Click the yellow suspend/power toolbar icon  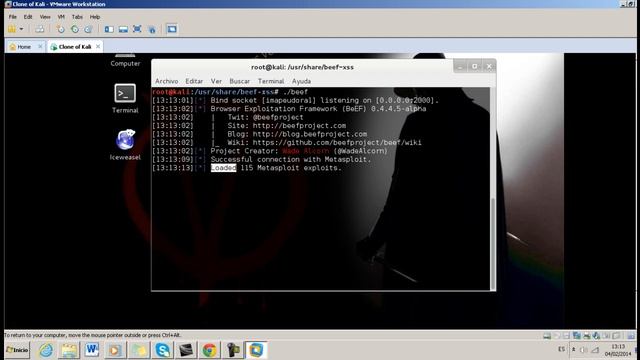click(x=12, y=29)
